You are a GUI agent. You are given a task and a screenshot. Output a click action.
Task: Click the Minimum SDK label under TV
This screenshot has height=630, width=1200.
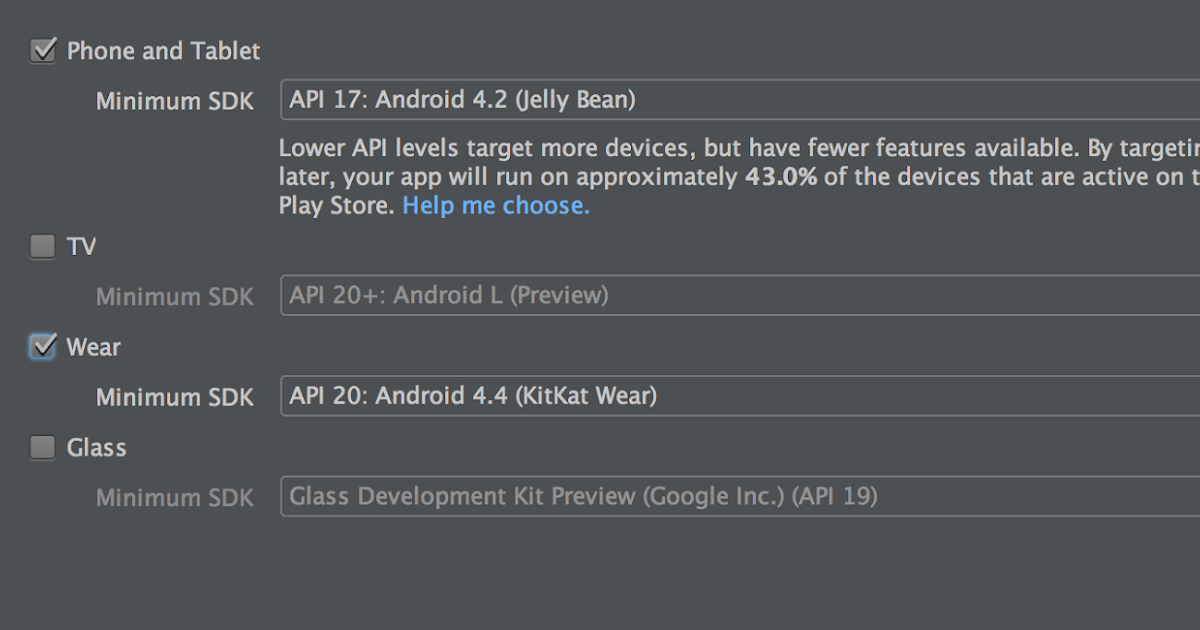tap(174, 297)
